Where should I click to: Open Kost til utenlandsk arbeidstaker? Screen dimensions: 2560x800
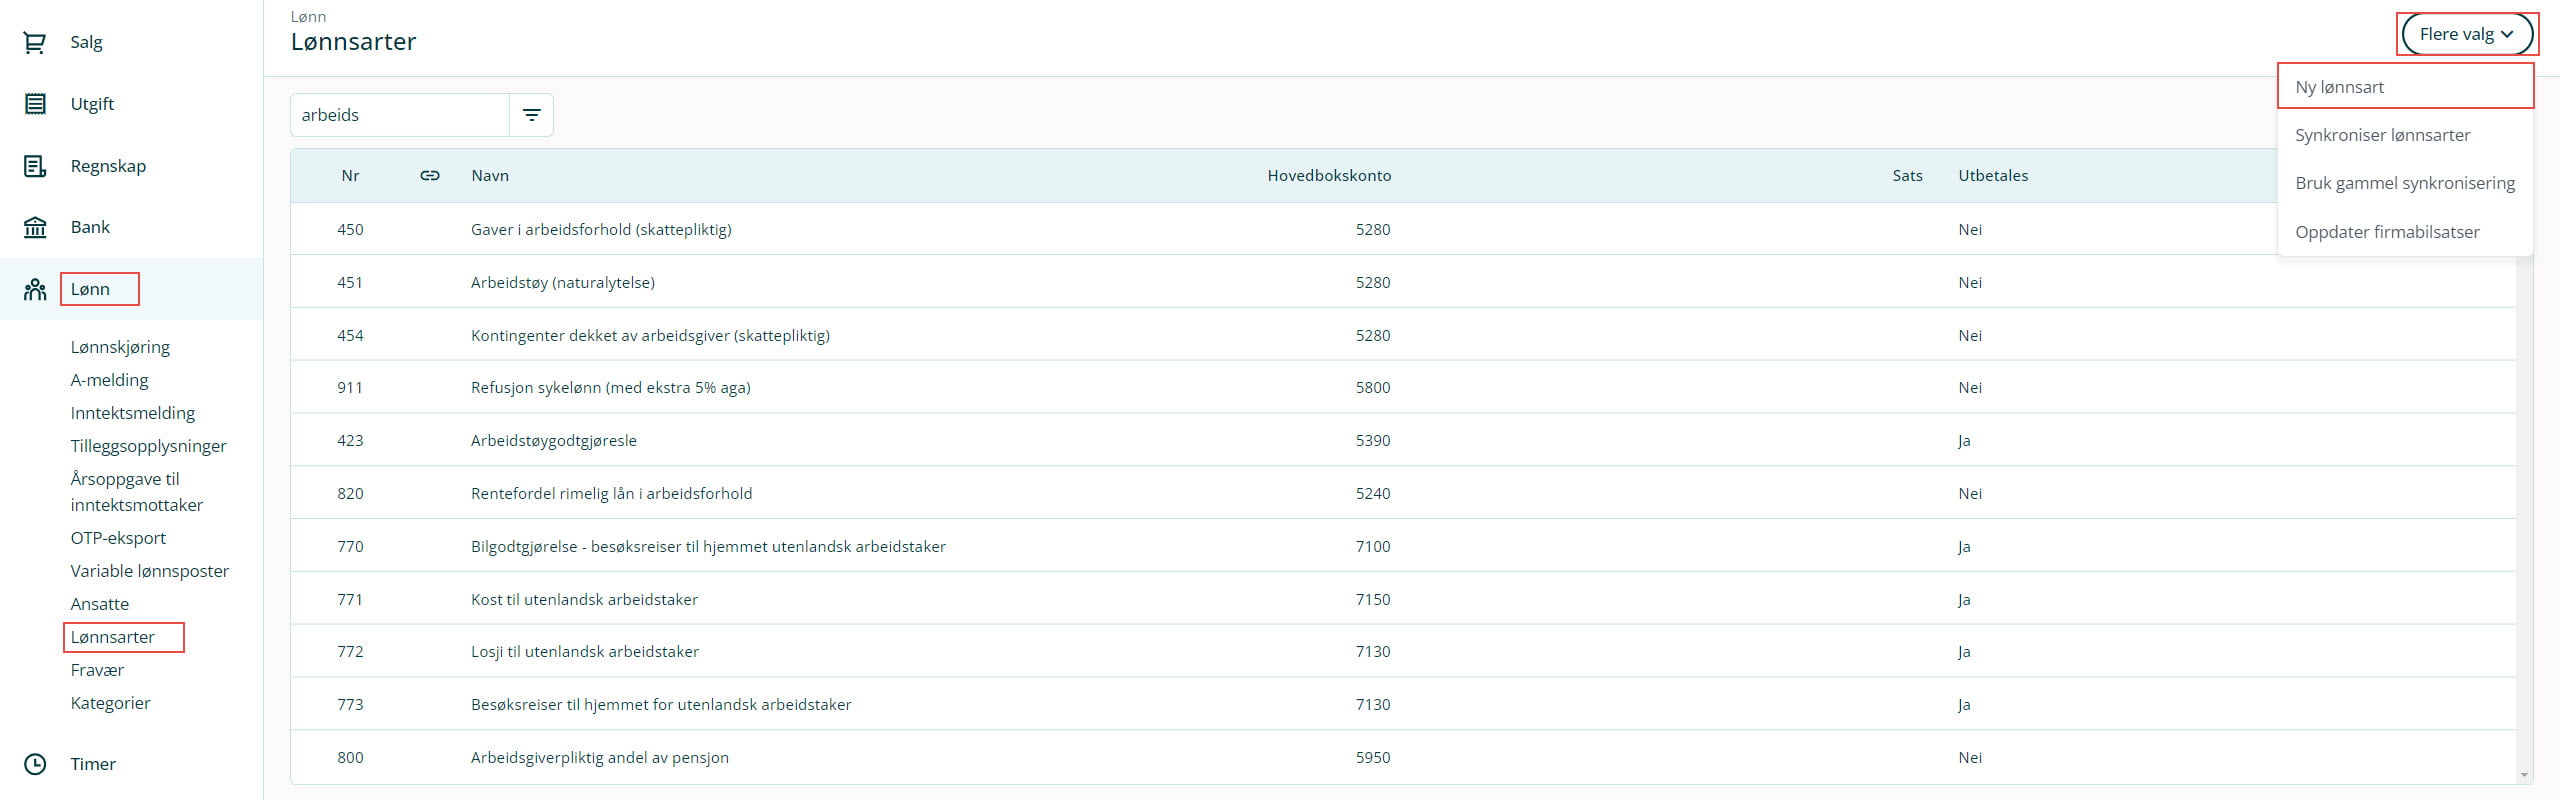[x=1403, y=599]
